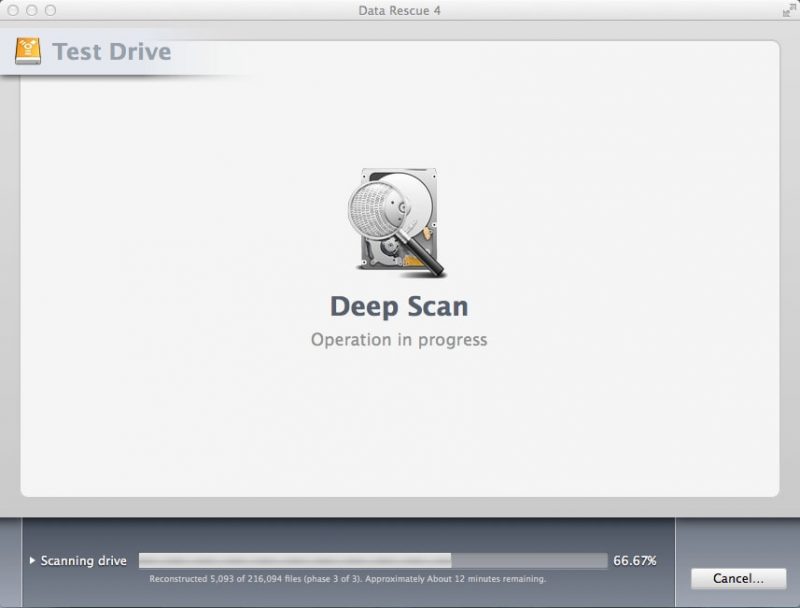Click the Test Drive title label
Screen dimensions: 800x608
pyautogui.click(x=112, y=52)
